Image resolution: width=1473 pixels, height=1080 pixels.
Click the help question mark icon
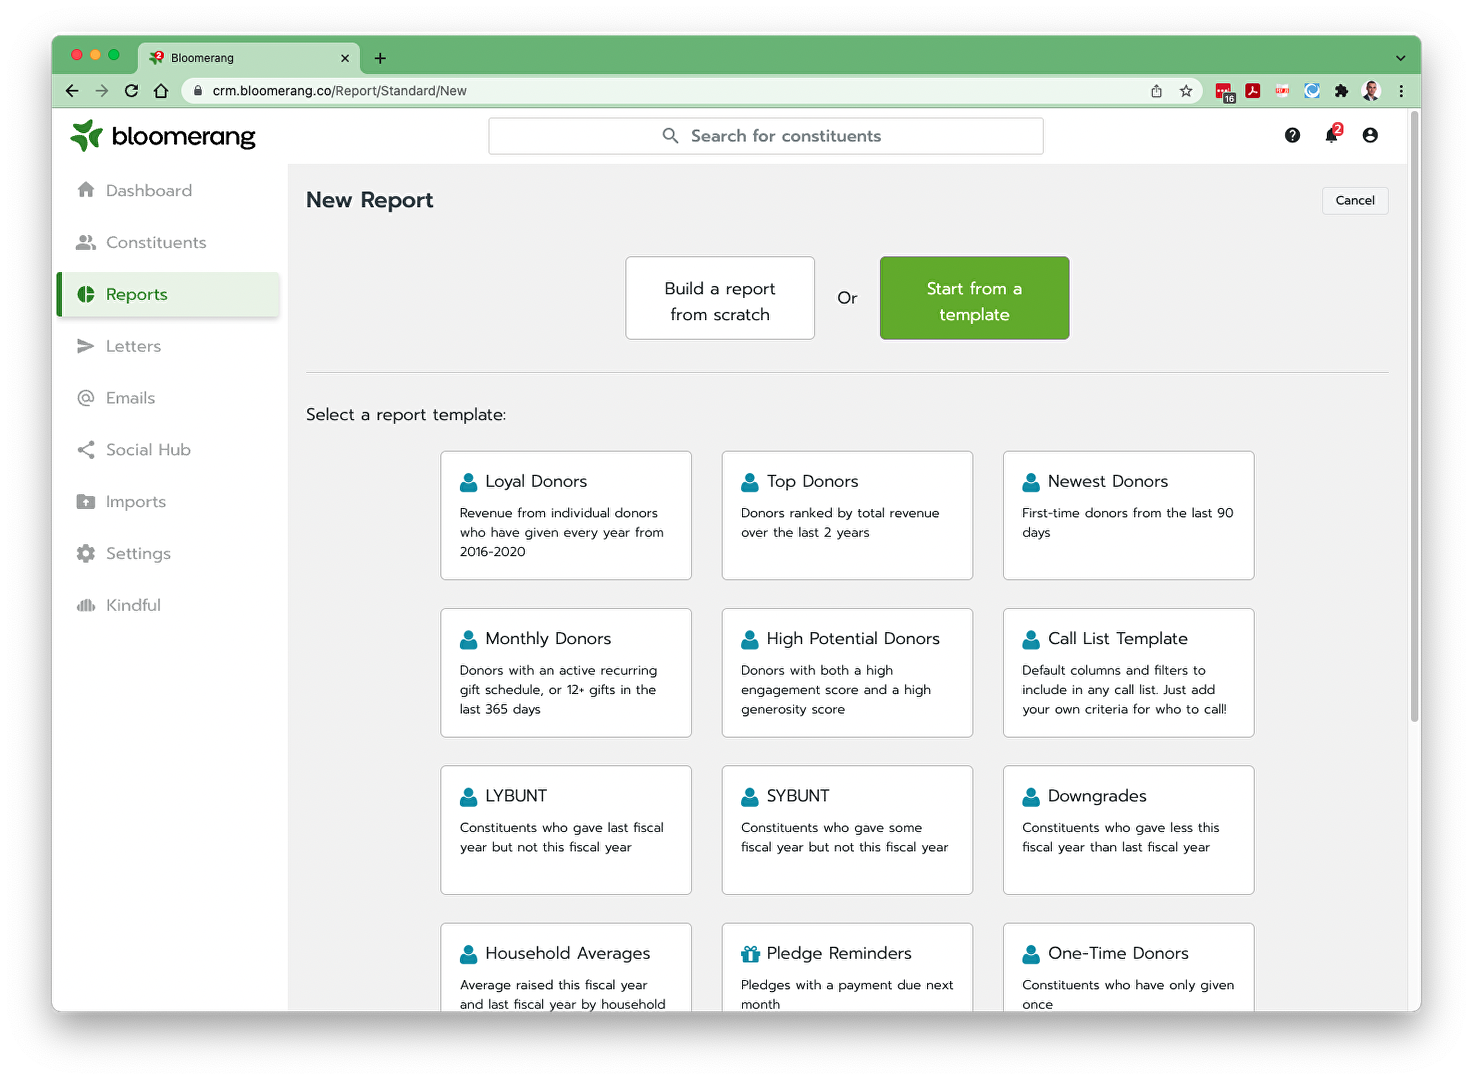pos(1292,135)
